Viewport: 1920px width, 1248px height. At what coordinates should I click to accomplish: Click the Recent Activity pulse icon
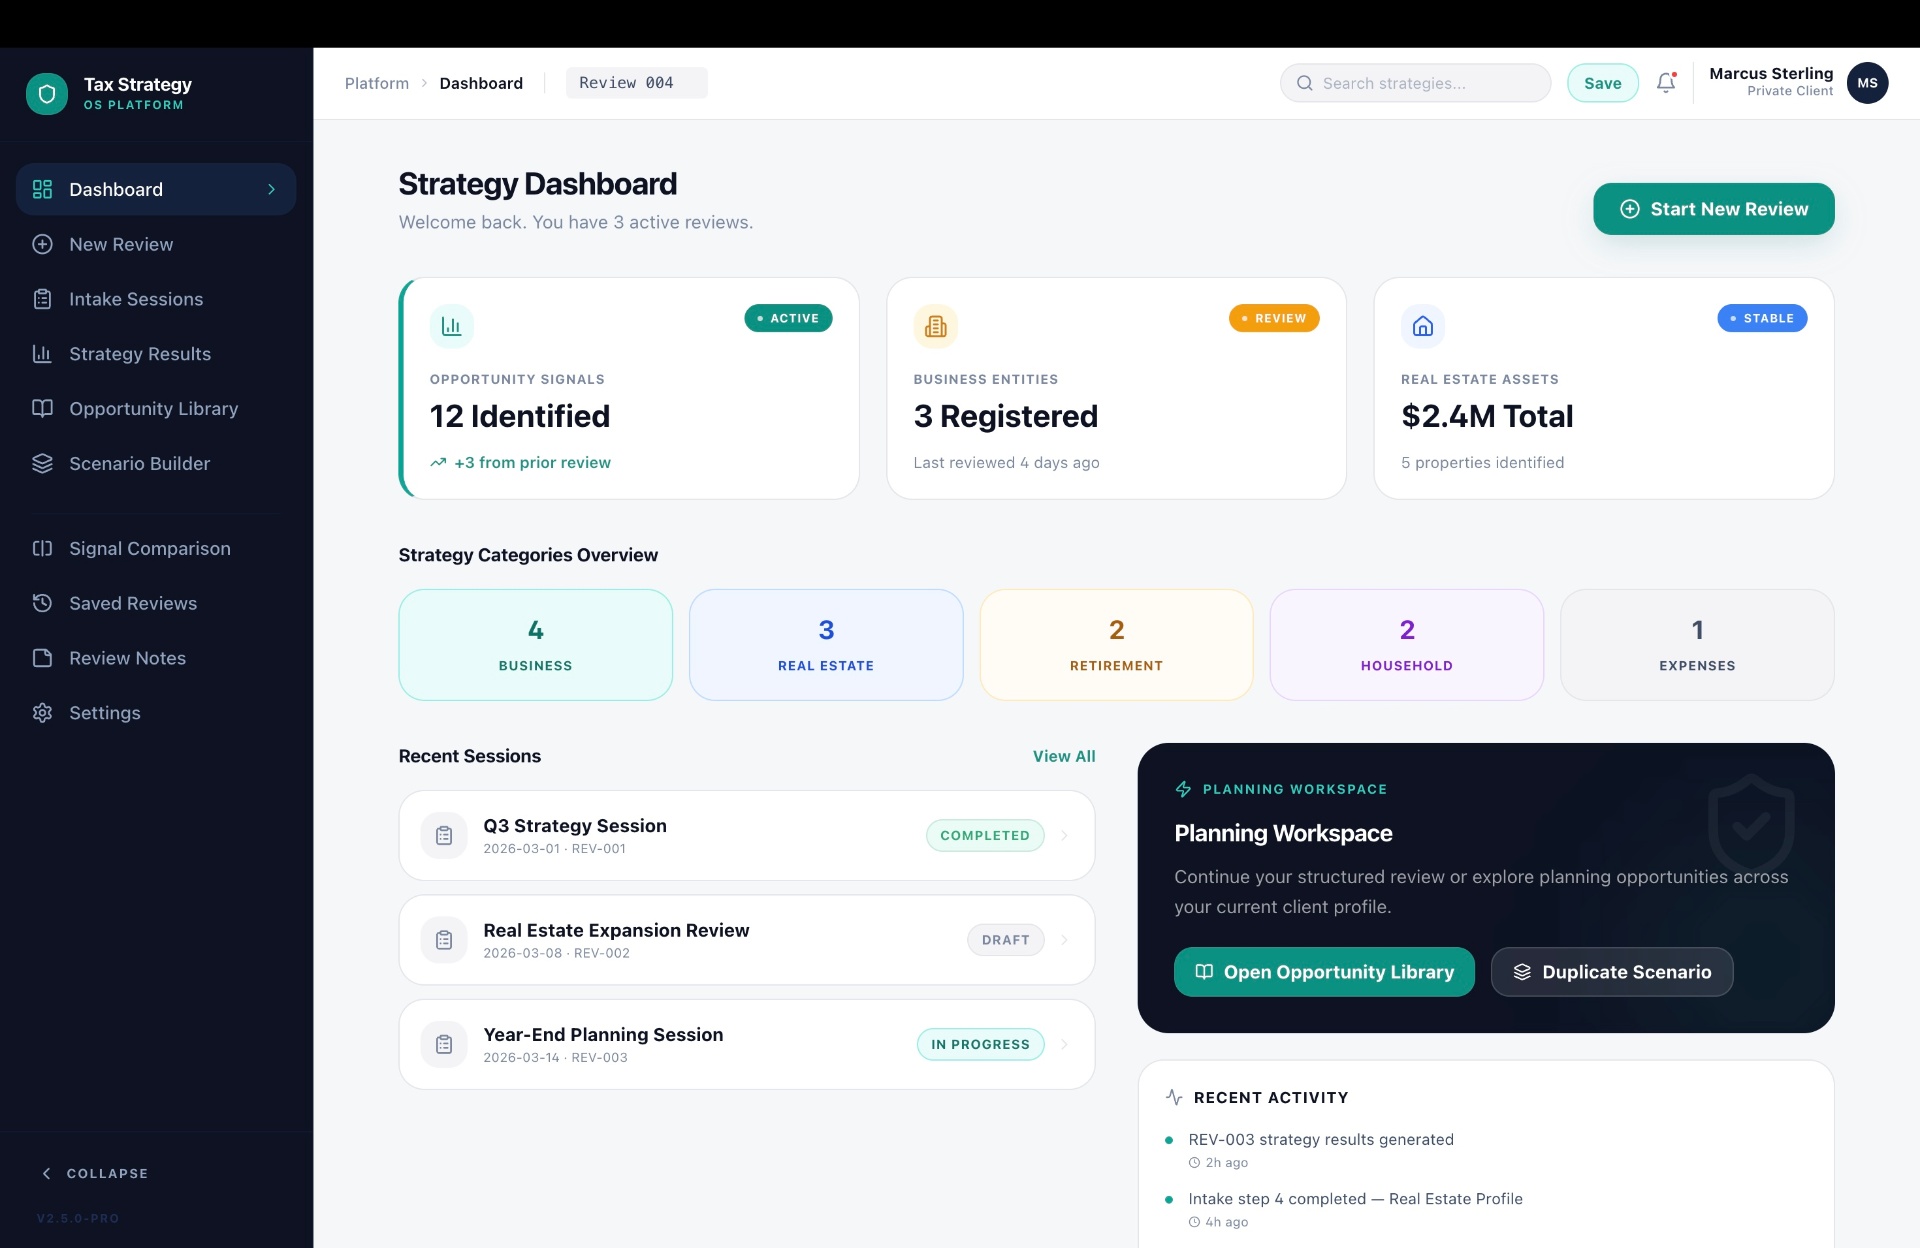[x=1174, y=1097]
